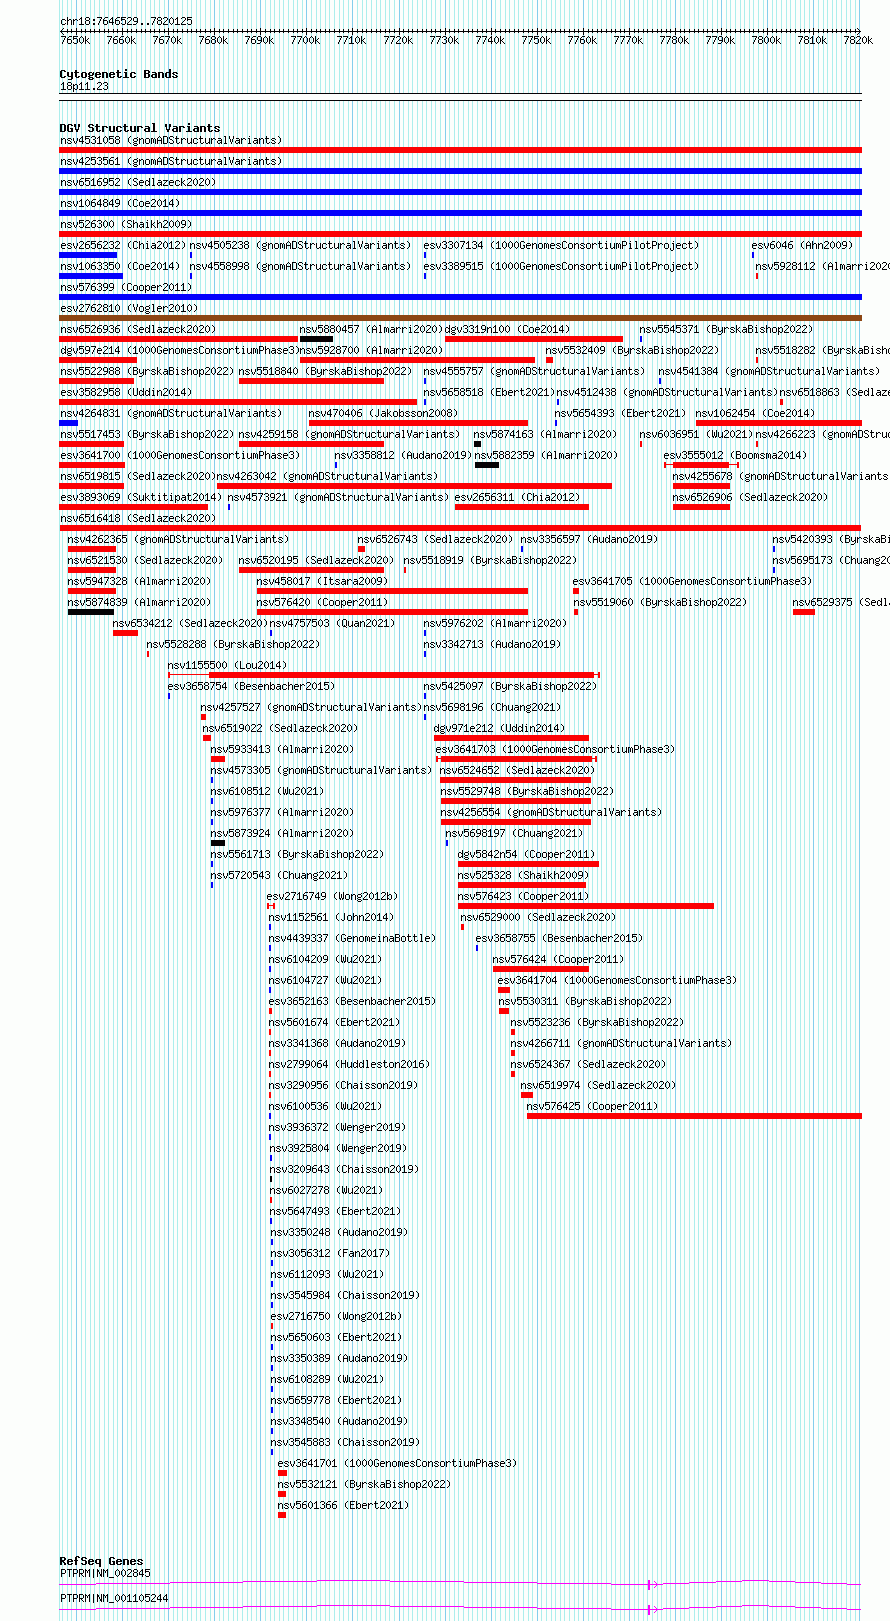890x1621 pixels.
Task: Click the 7650k ruler mark
Action: [x=75, y=40]
